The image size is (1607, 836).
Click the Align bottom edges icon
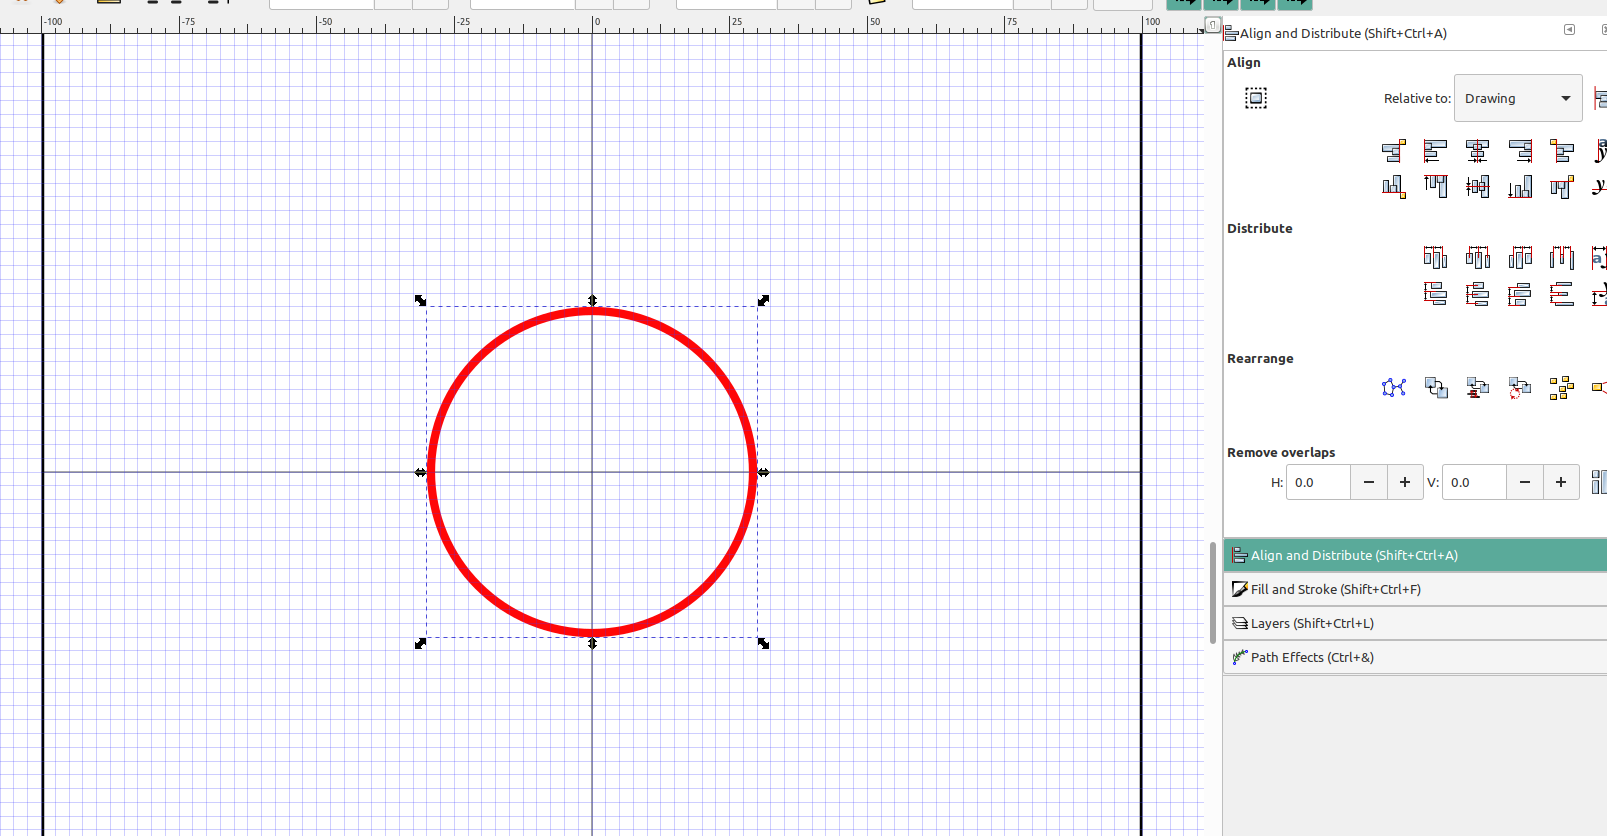[1520, 187]
